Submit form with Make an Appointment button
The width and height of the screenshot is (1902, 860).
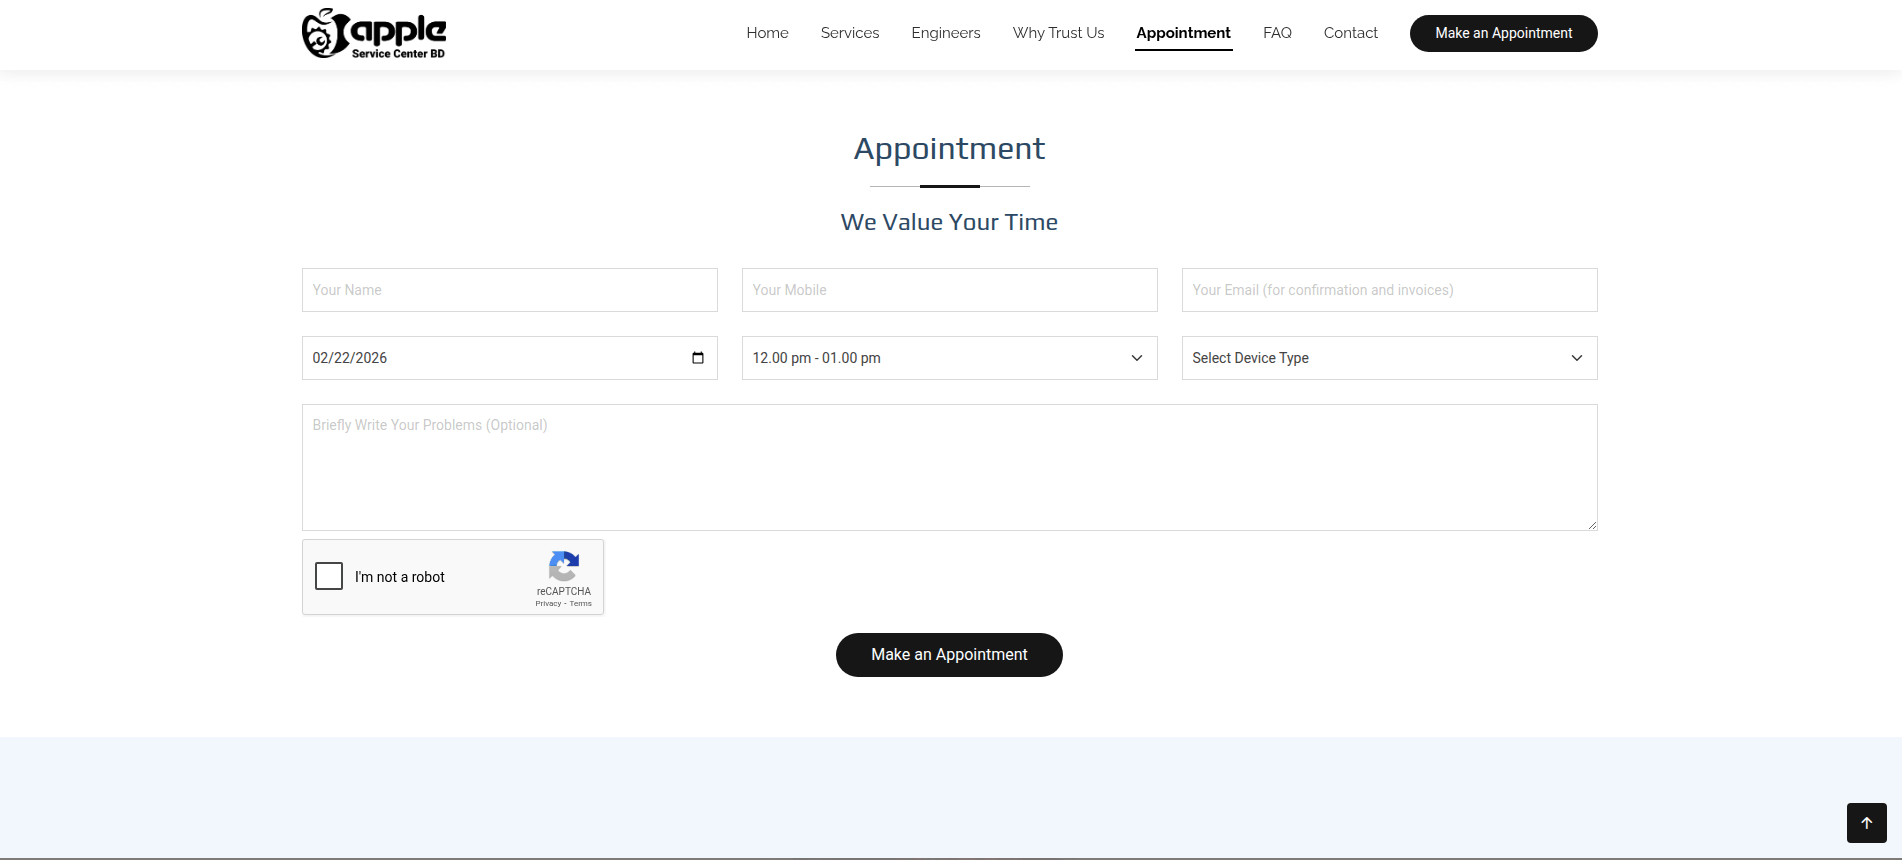coord(949,655)
